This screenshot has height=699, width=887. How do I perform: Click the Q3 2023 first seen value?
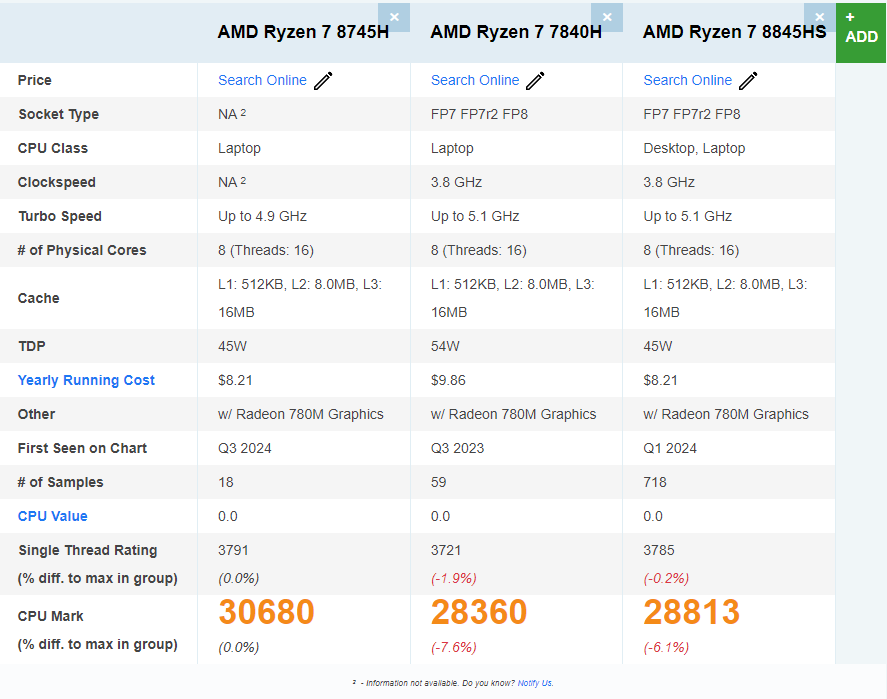pyautogui.click(x=458, y=448)
